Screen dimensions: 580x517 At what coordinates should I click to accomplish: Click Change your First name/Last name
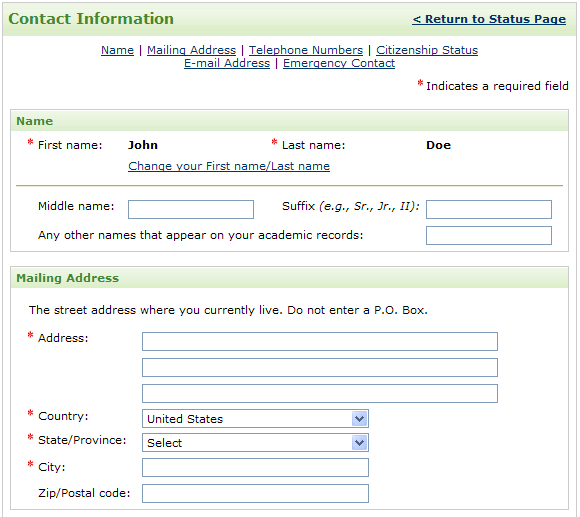click(229, 166)
